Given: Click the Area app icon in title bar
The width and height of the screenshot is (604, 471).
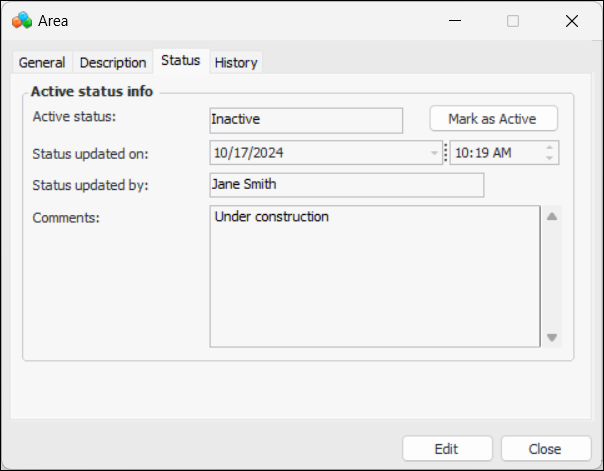Looking at the screenshot, I should [x=21, y=20].
